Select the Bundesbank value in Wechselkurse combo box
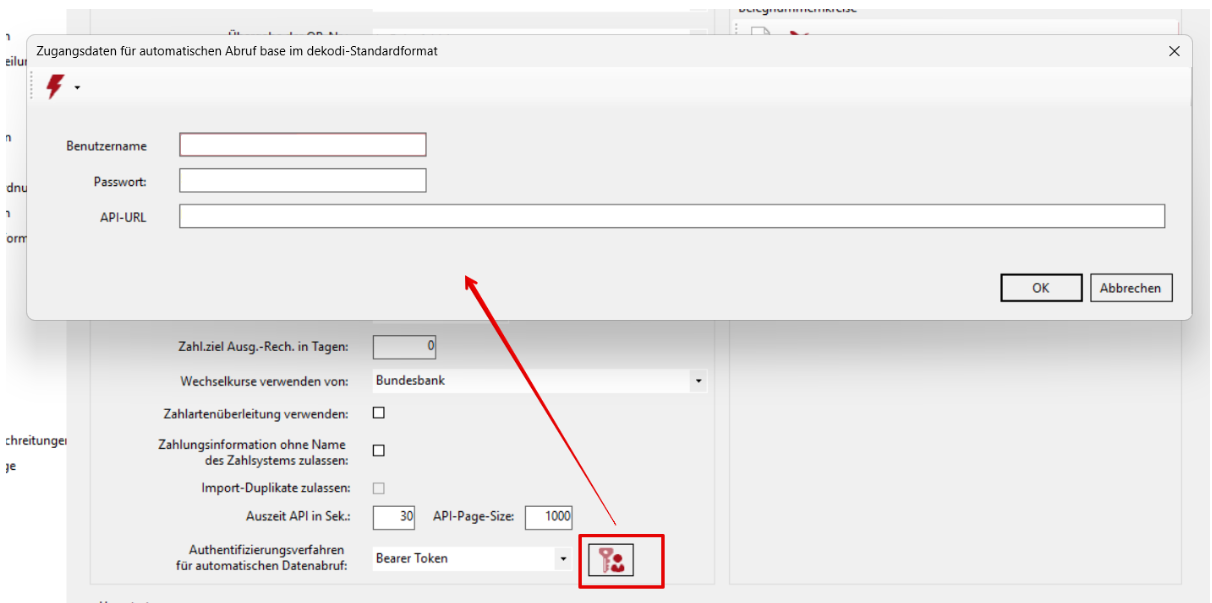This screenshot has width=1212, height=603. 530,381
